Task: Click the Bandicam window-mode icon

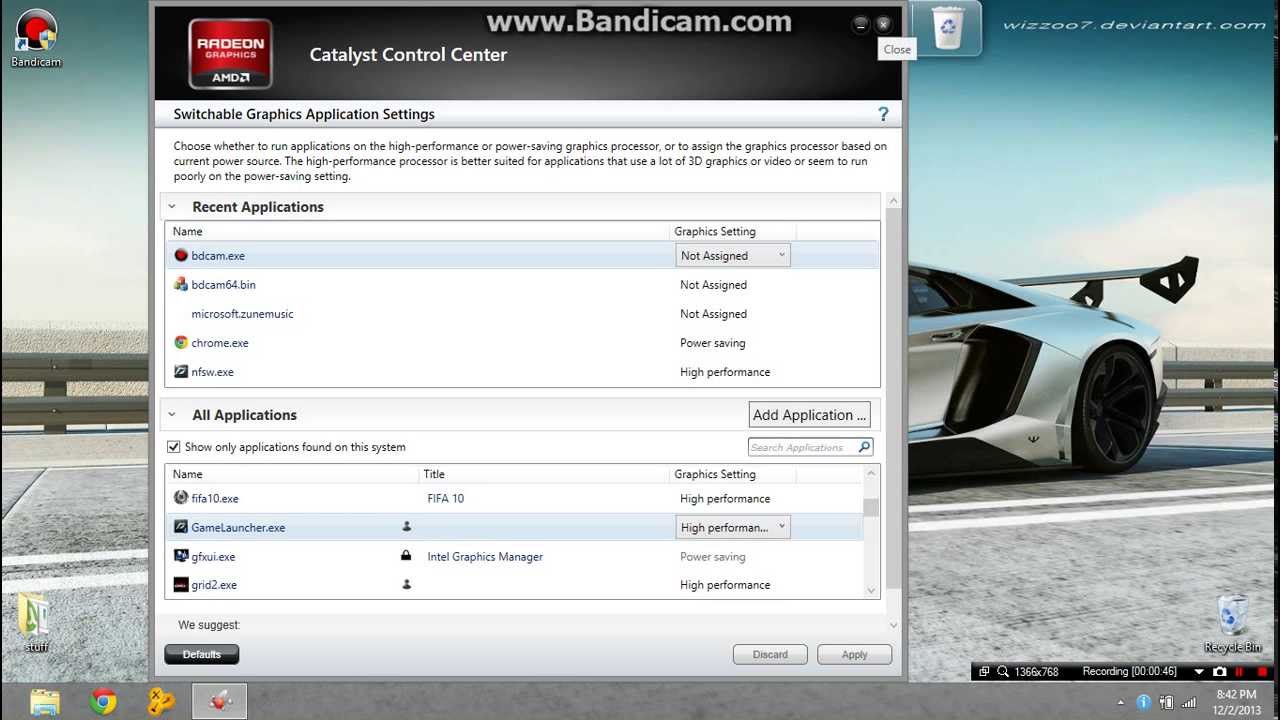Action: pyautogui.click(x=984, y=672)
